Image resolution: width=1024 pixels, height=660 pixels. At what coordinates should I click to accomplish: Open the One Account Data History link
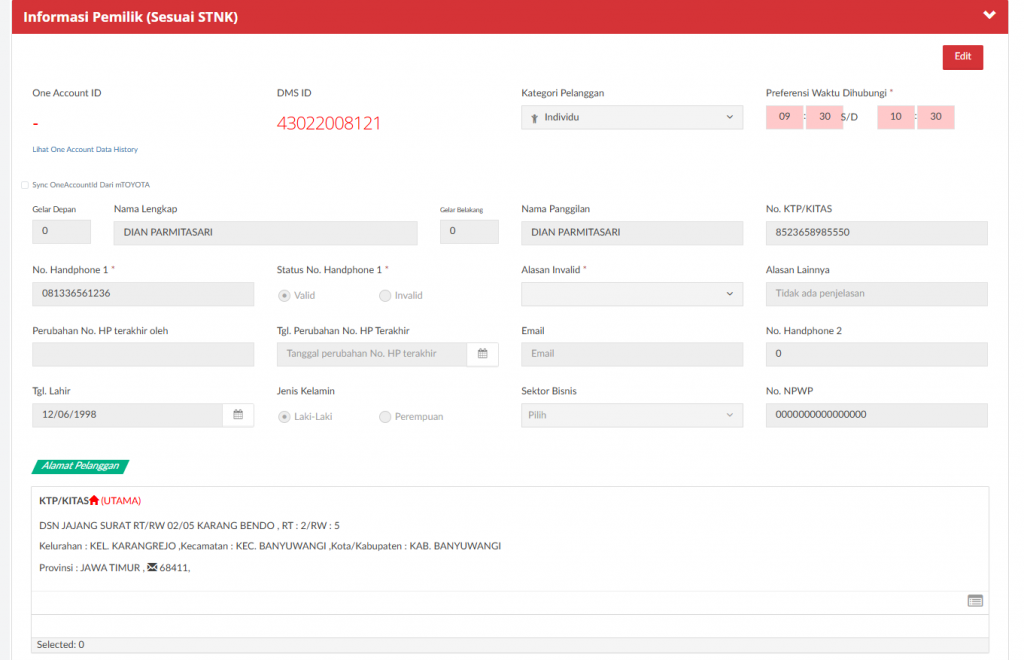85,149
